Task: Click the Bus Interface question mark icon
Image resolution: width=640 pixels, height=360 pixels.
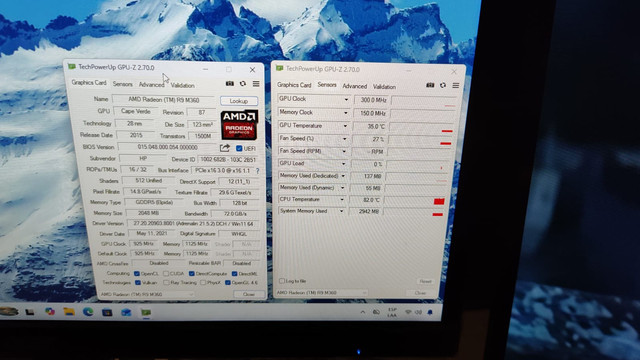Action: point(257,171)
